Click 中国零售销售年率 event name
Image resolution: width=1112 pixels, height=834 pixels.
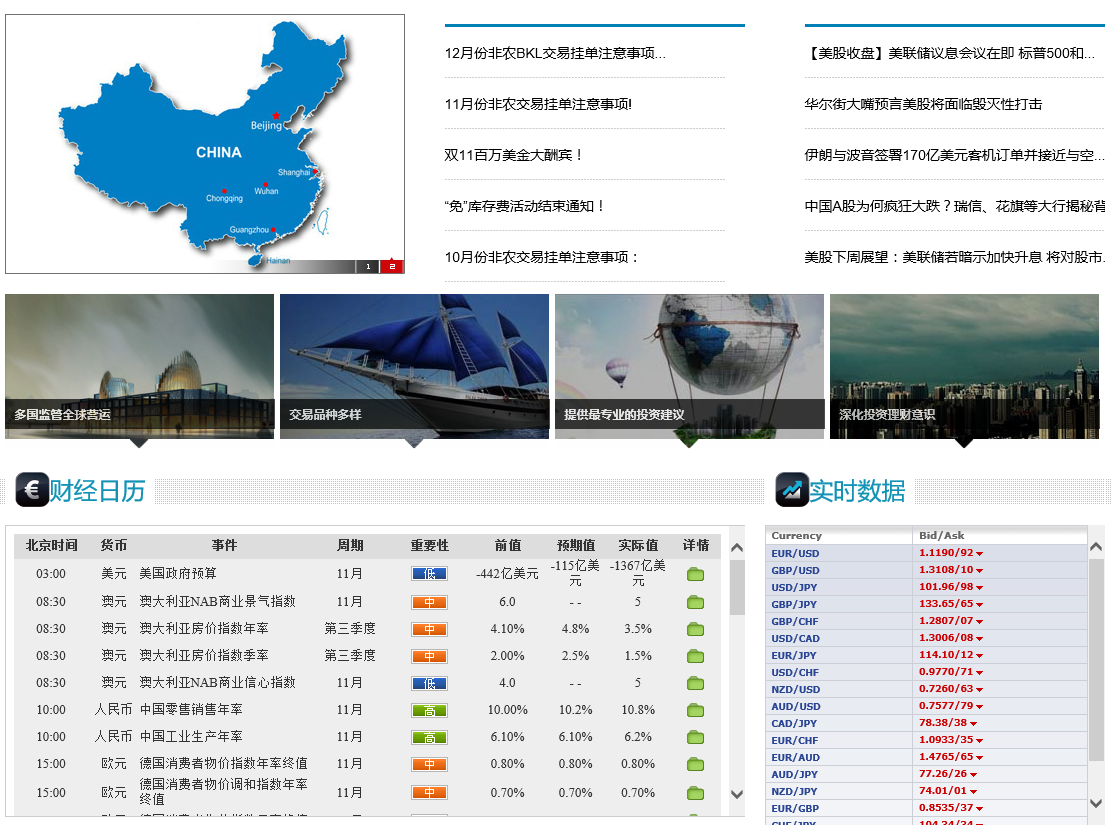click(191, 710)
